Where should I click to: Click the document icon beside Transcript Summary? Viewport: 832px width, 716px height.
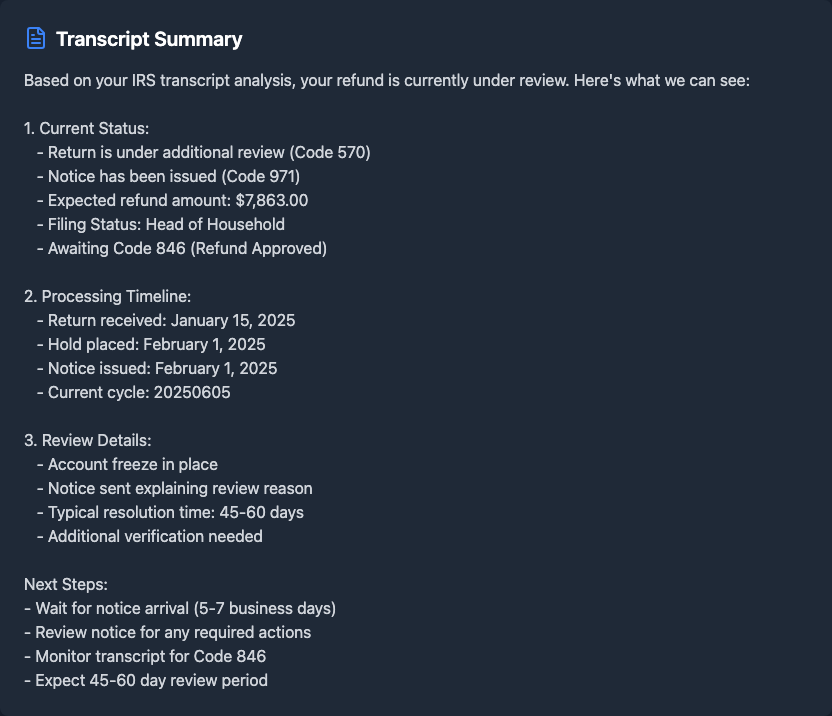pyautogui.click(x=36, y=39)
